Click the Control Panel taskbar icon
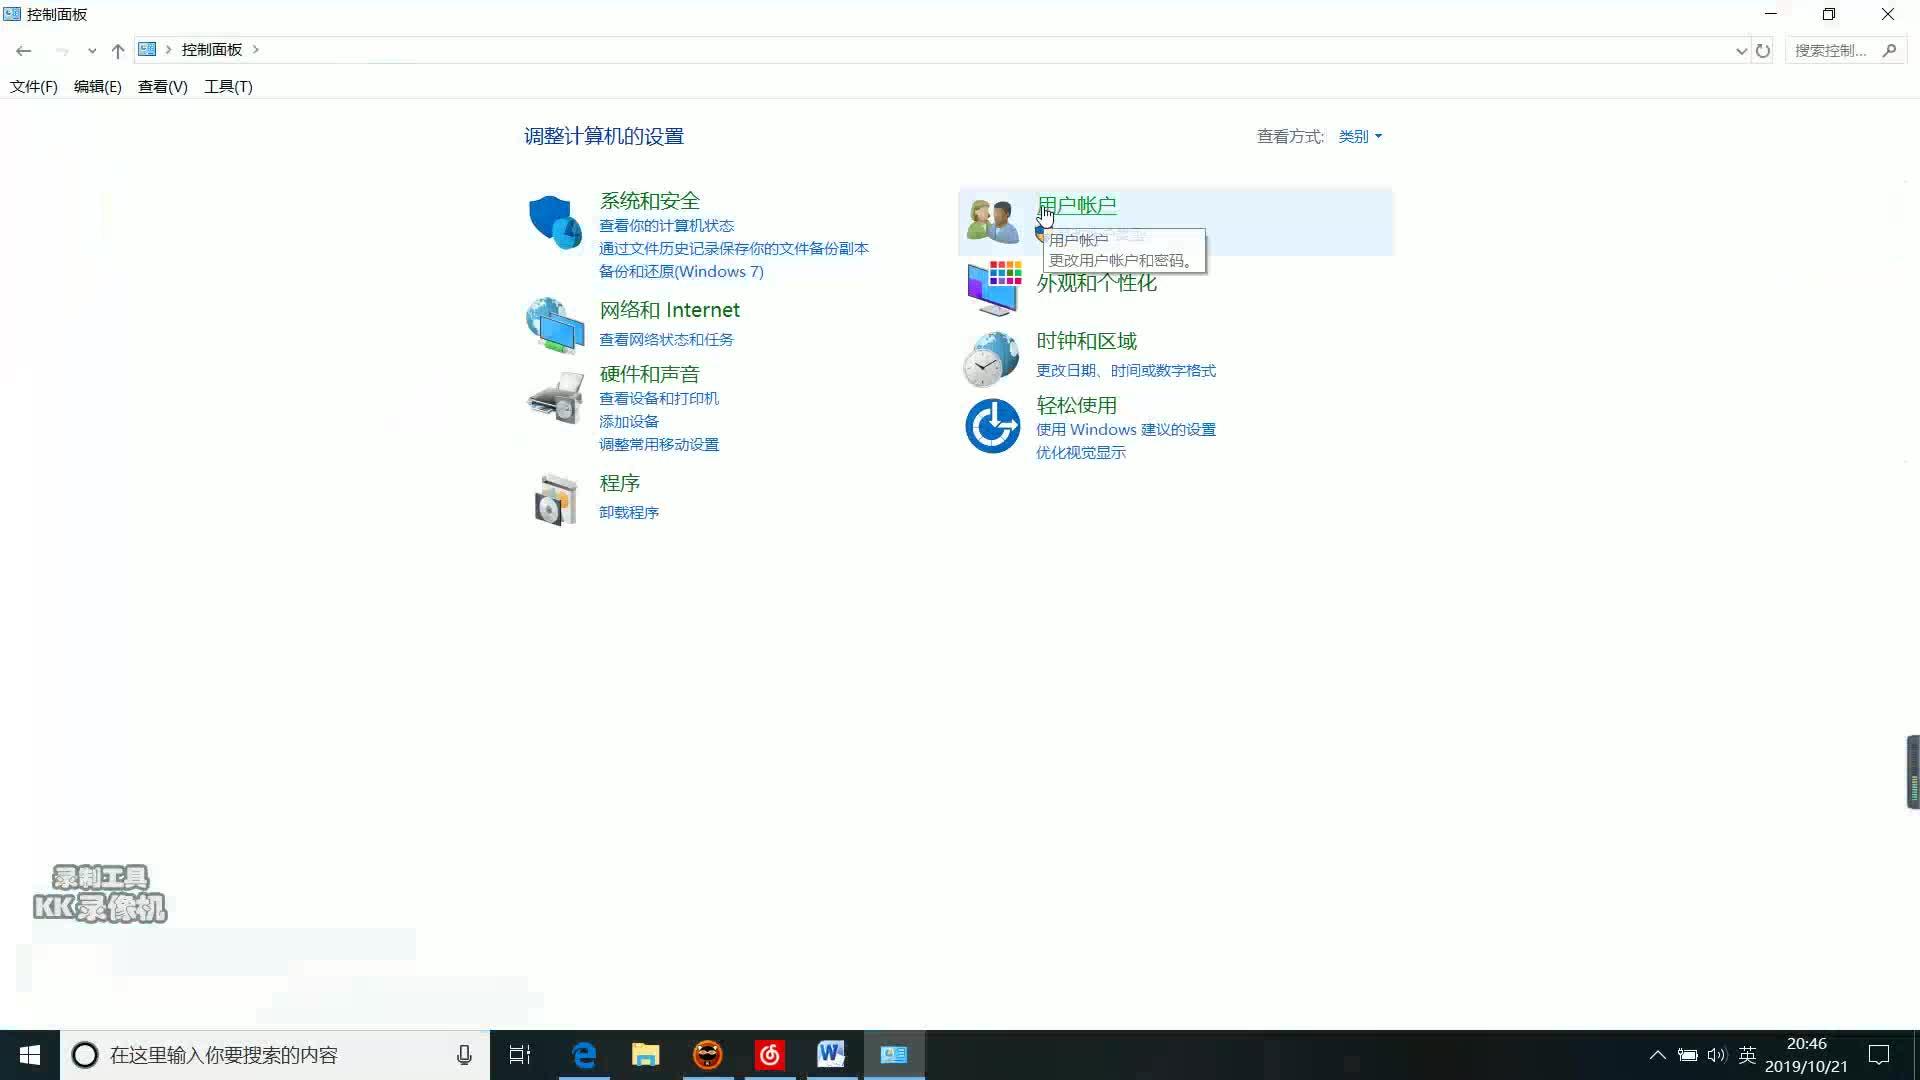Image resolution: width=1920 pixels, height=1080 pixels. pyautogui.click(x=894, y=1055)
